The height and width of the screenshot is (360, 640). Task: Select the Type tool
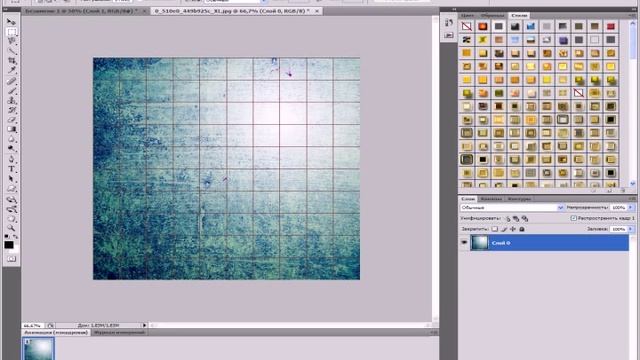11,169
